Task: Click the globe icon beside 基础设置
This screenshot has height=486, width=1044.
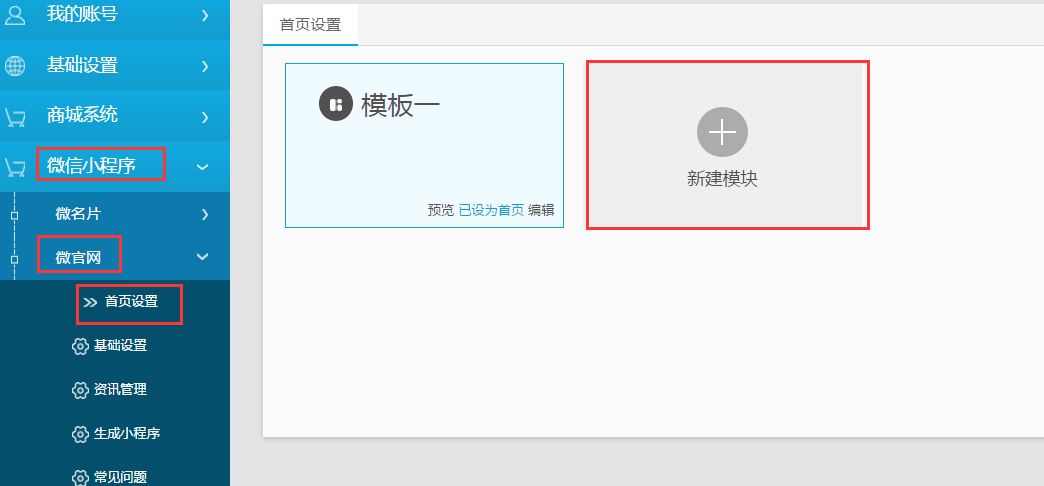Action: click(15, 65)
